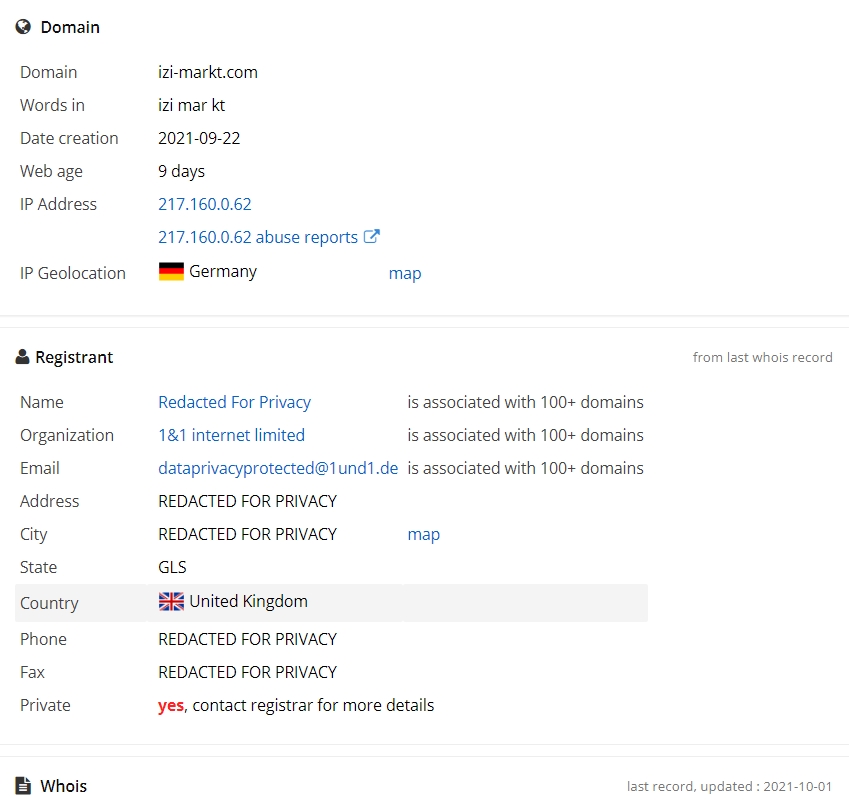The width and height of the screenshot is (849, 807).
Task: Open the map link next to Germany
Action: point(405,274)
